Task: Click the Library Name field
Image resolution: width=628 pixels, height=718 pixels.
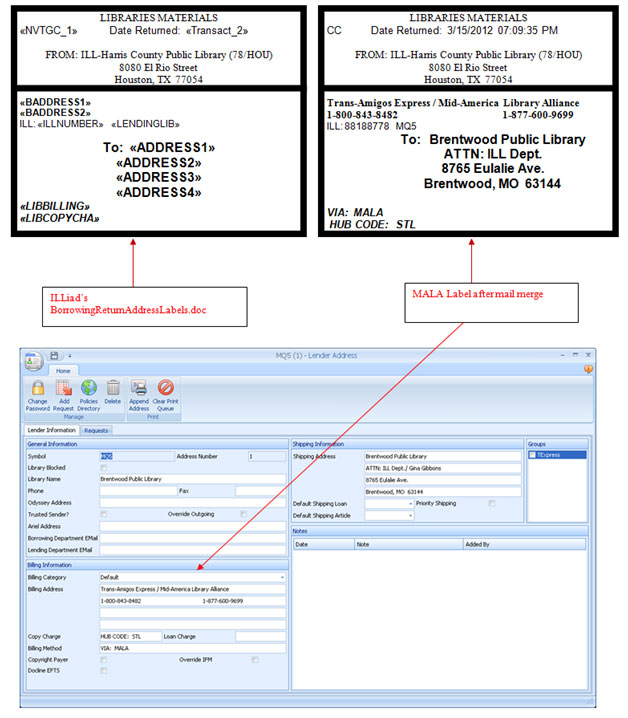Action: (192, 479)
